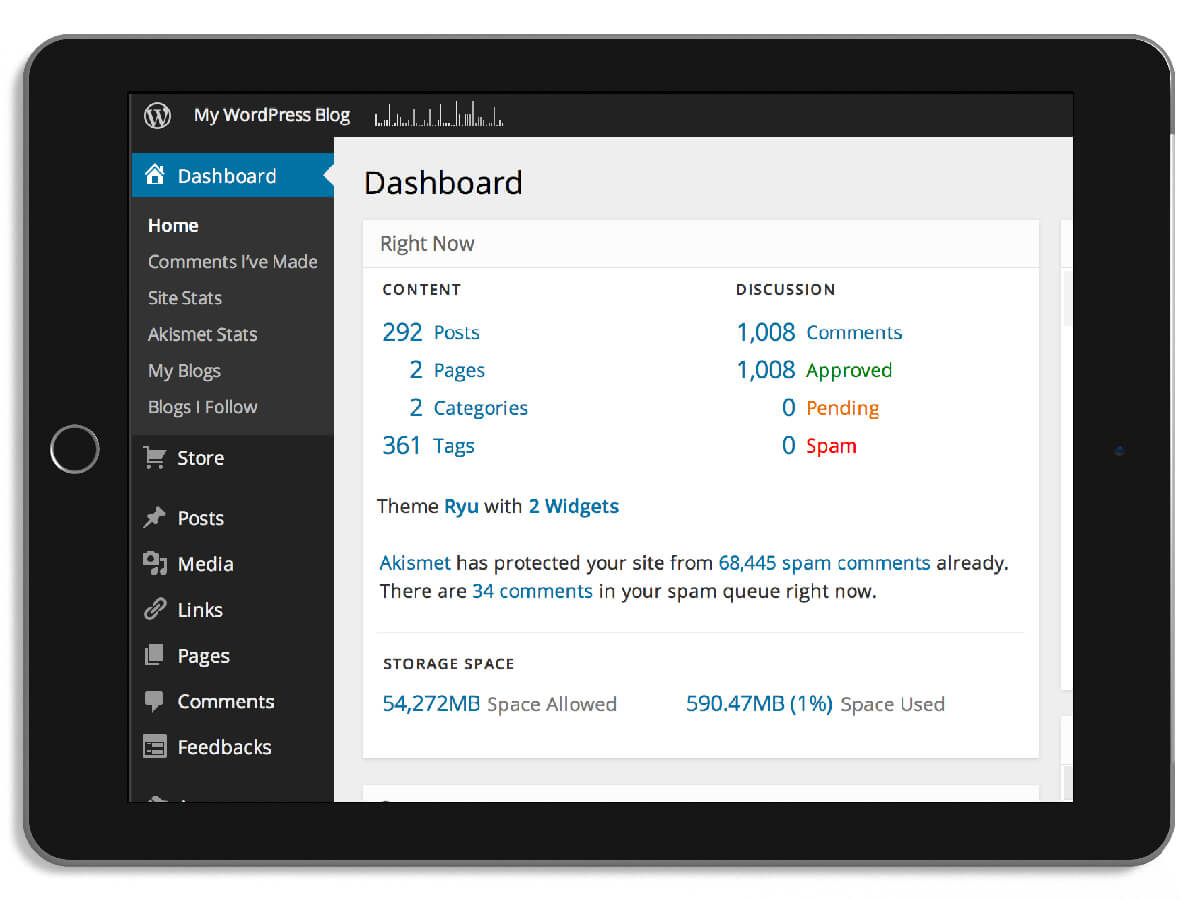Open Blogs I Follow submenu item
Image resolution: width=1181 pixels, height=901 pixels.
(203, 407)
